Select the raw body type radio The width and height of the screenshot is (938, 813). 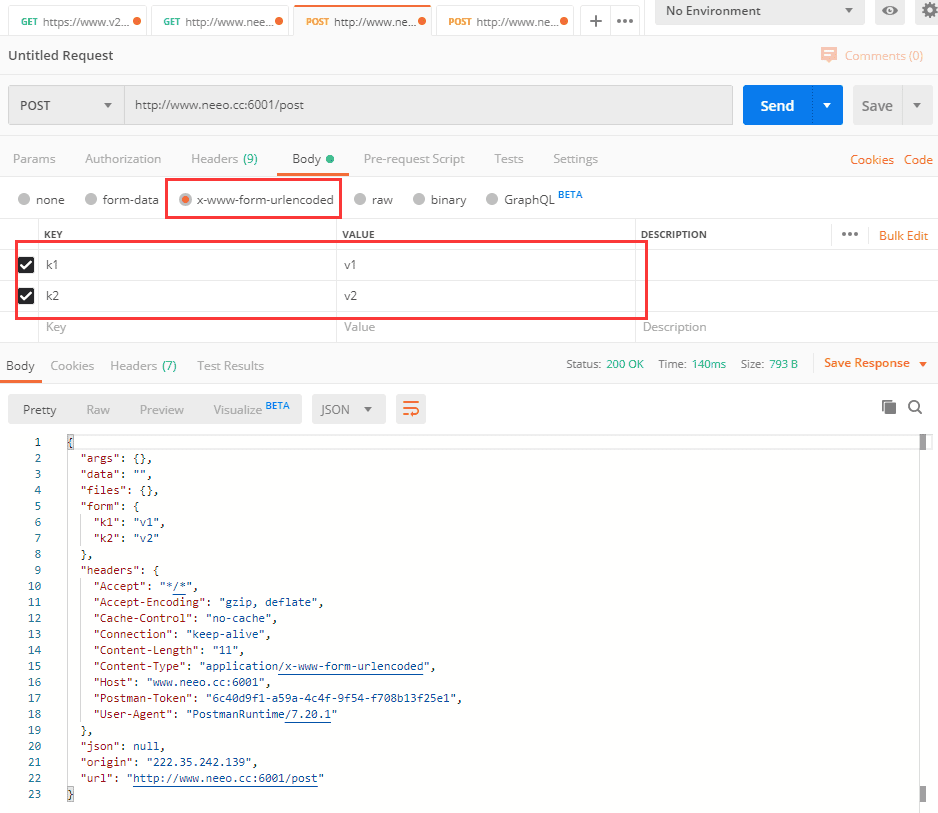click(360, 199)
